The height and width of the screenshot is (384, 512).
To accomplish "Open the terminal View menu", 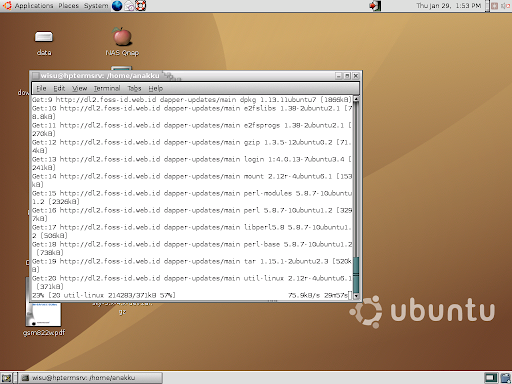I will [80, 88].
